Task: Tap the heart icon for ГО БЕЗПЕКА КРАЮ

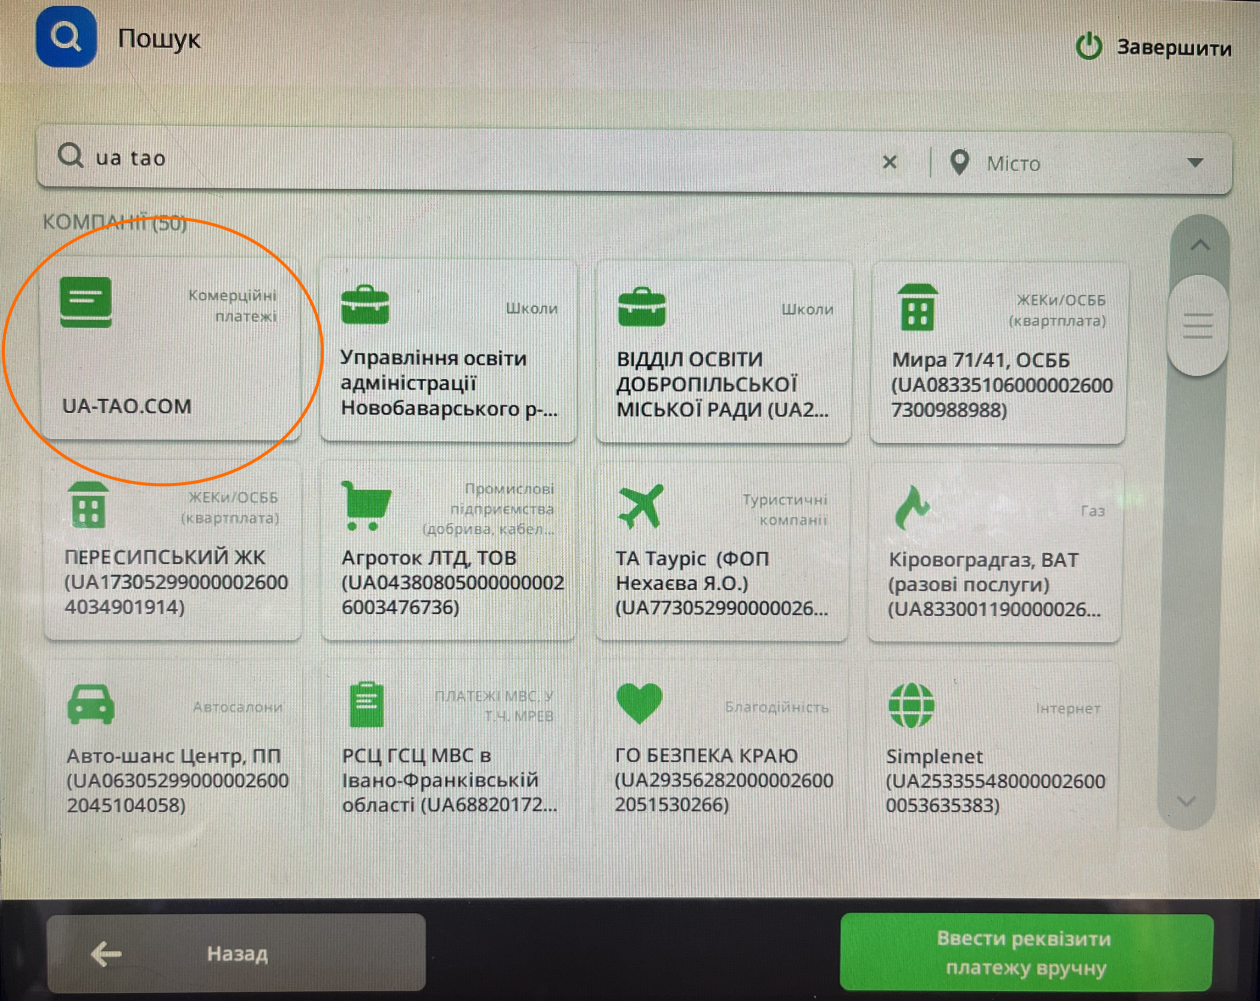Action: (639, 703)
